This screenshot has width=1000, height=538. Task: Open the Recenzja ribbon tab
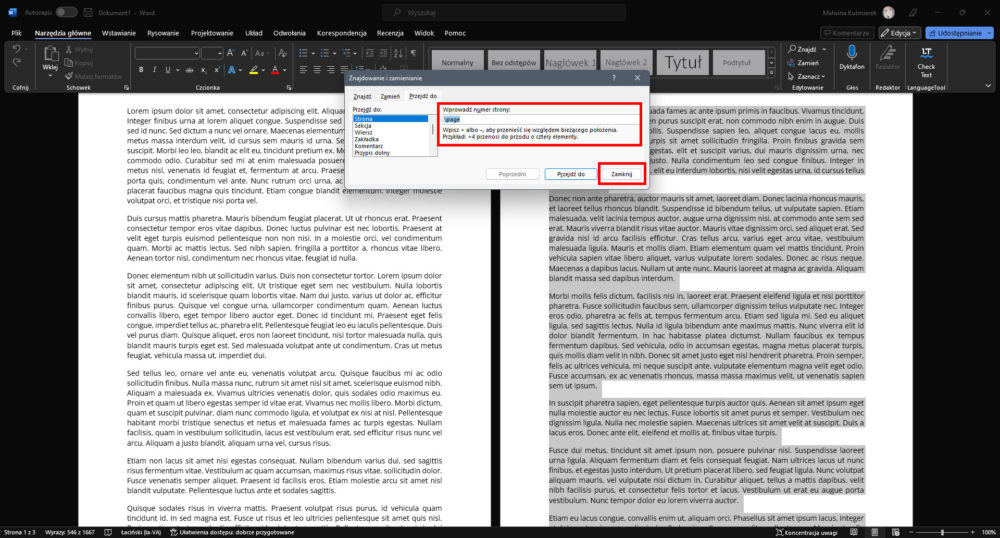tap(390, 33)
